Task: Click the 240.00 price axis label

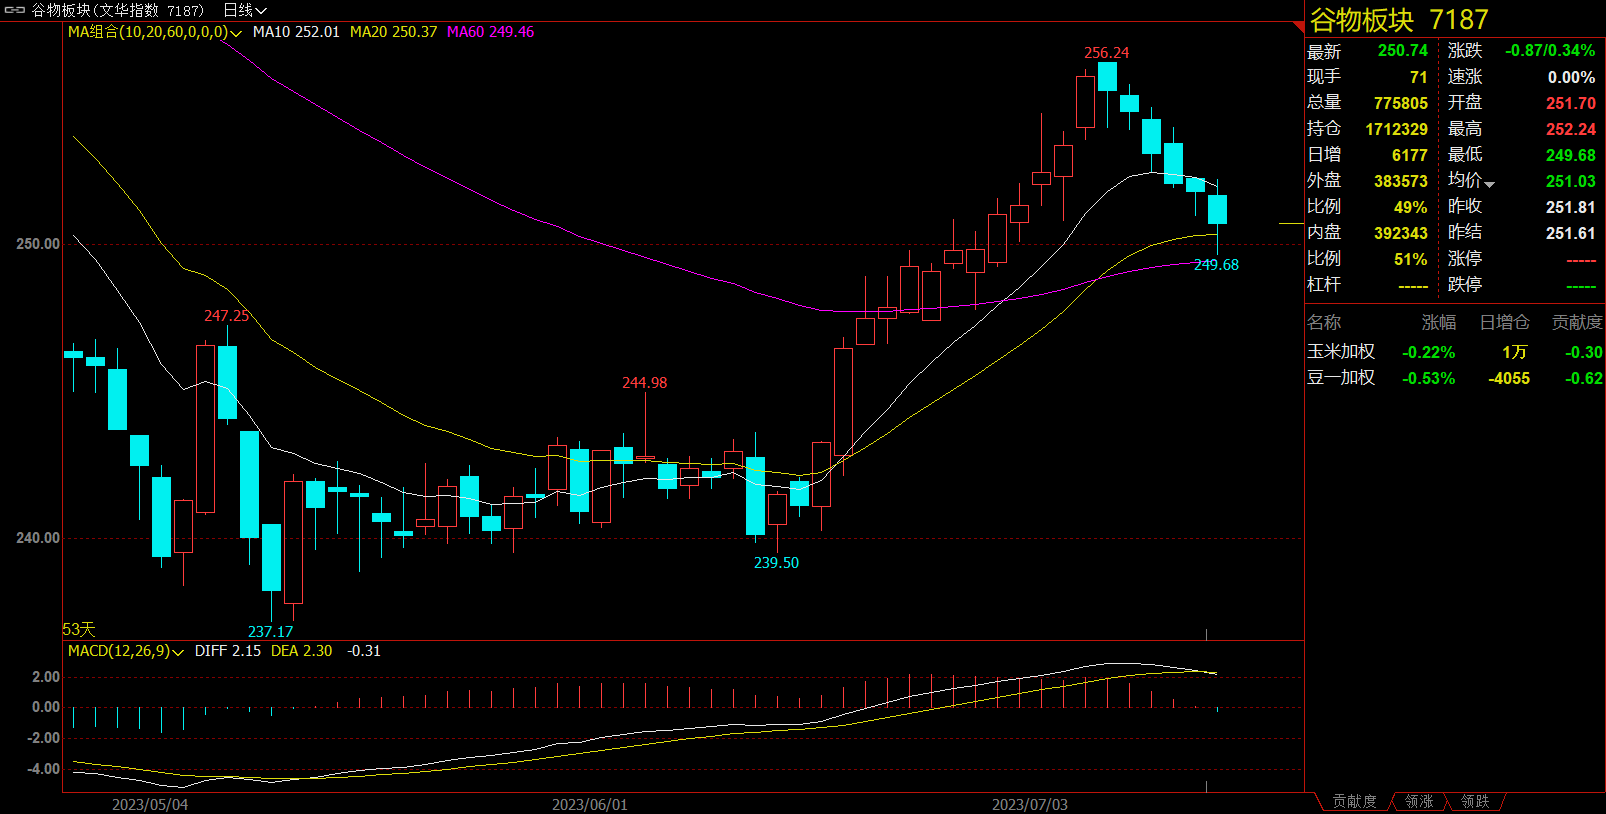Action: coord(38,538)
